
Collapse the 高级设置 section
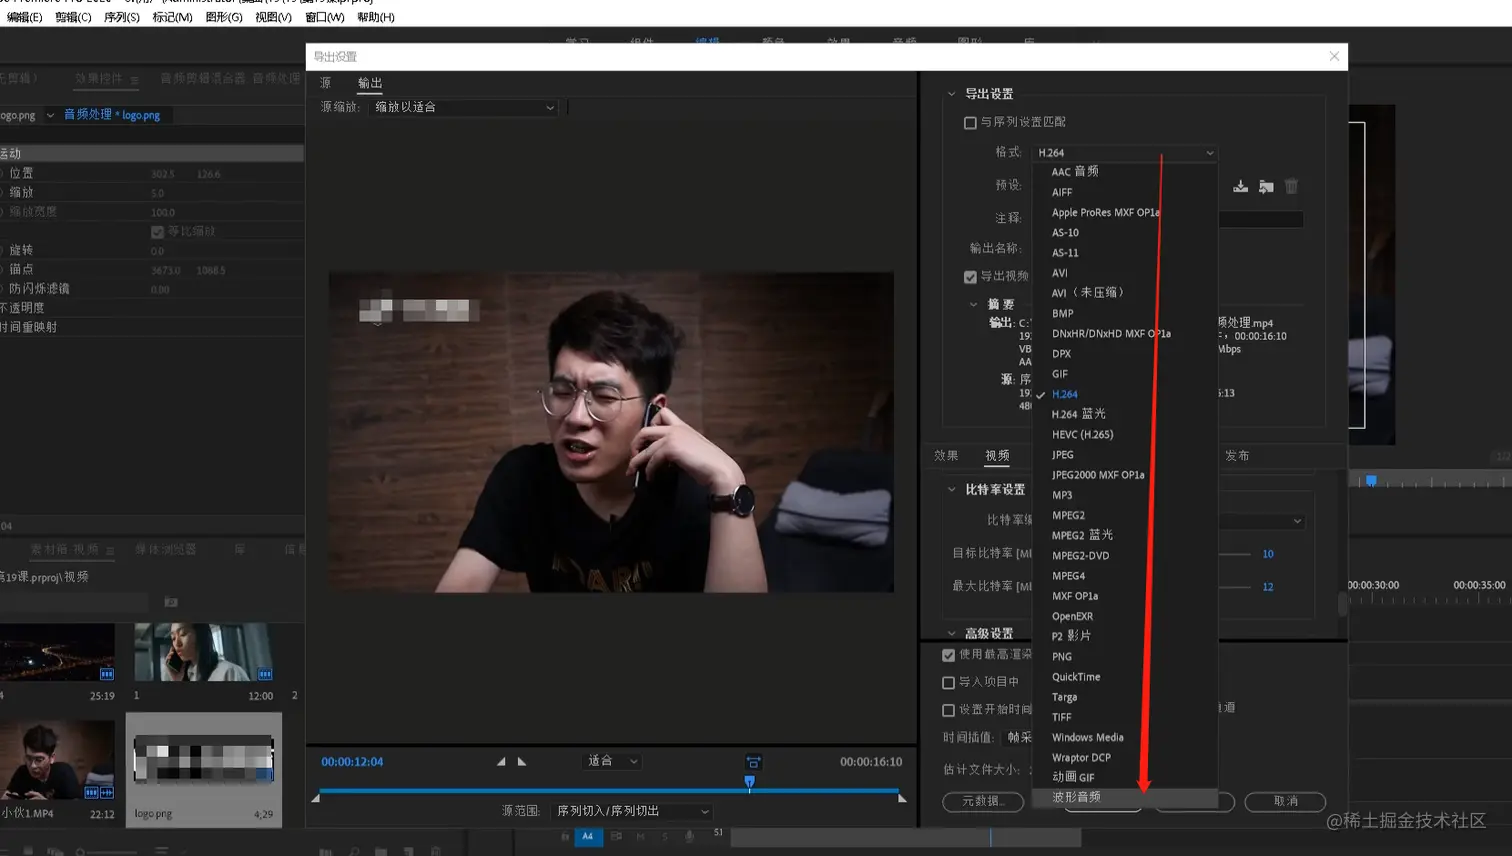951,633
